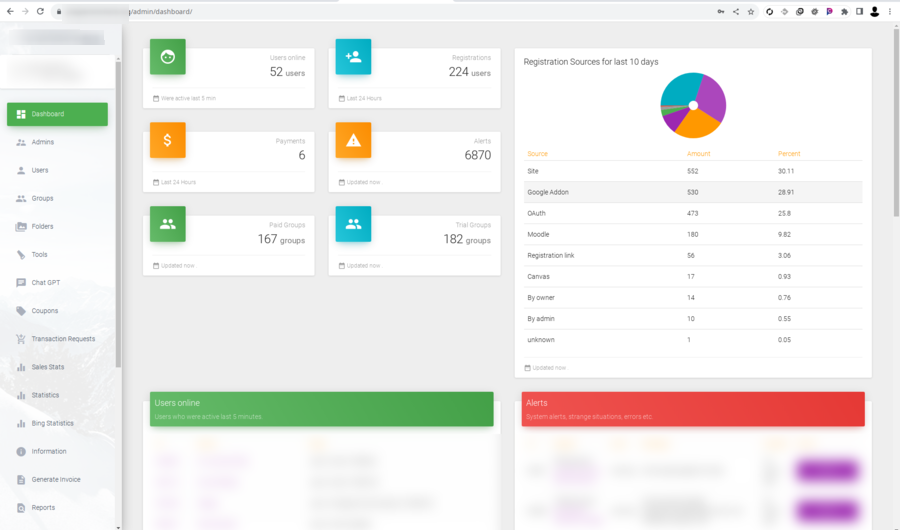Click the orange slice of the pie chart
The height and width of the screenshot is (530, 900).
[696, 125]
